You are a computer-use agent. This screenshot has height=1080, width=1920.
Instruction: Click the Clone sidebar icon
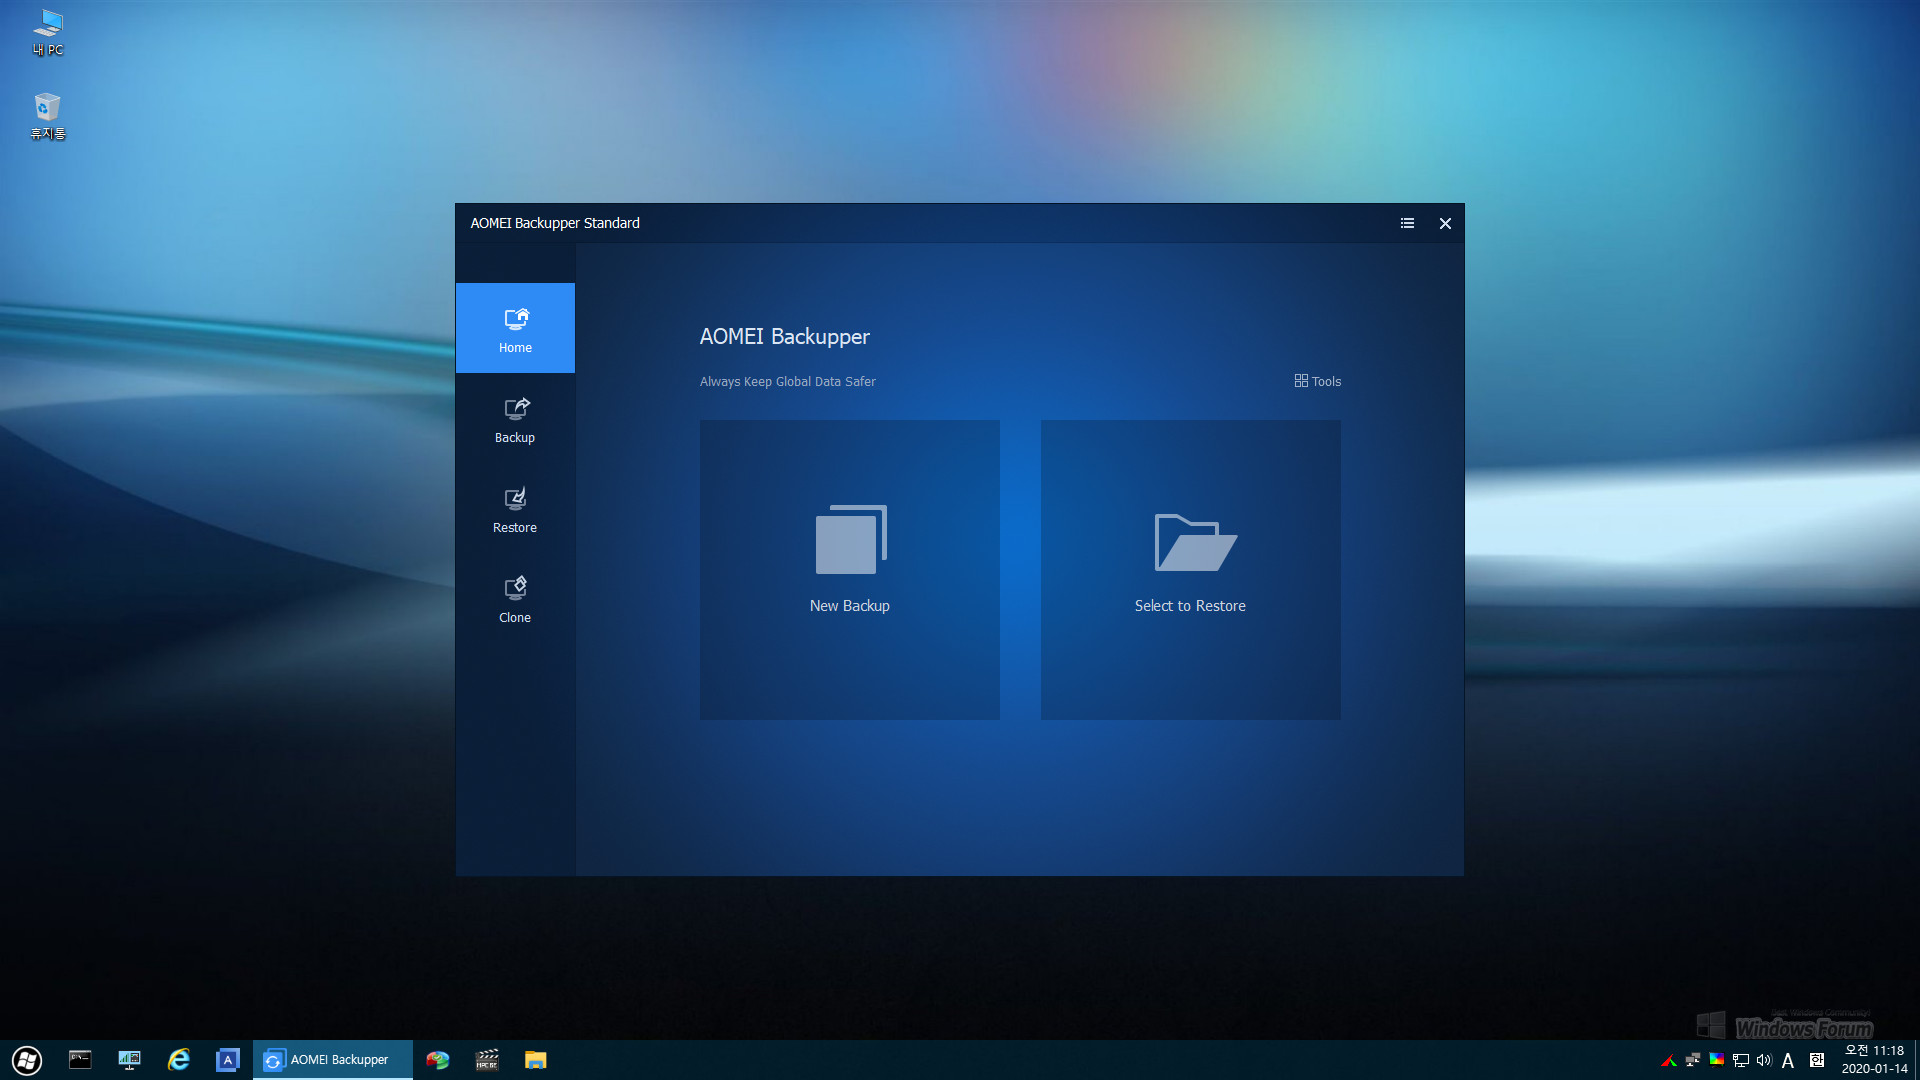click(x=516, y=597)
